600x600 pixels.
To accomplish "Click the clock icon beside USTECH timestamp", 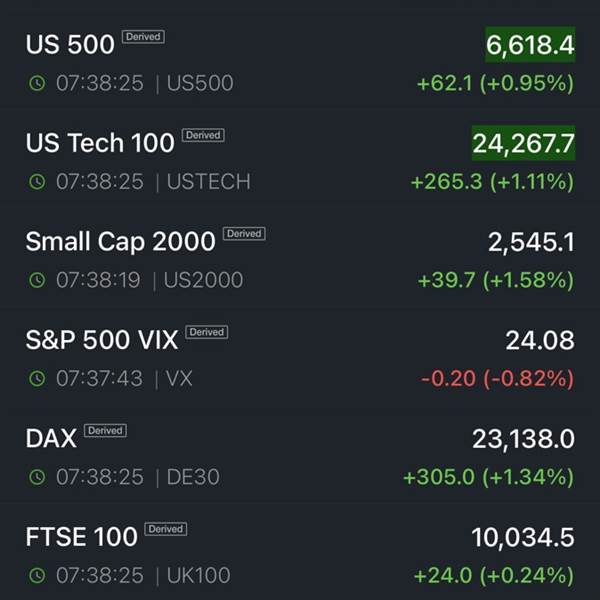I will pyautogui.click(x=37, y=182).
